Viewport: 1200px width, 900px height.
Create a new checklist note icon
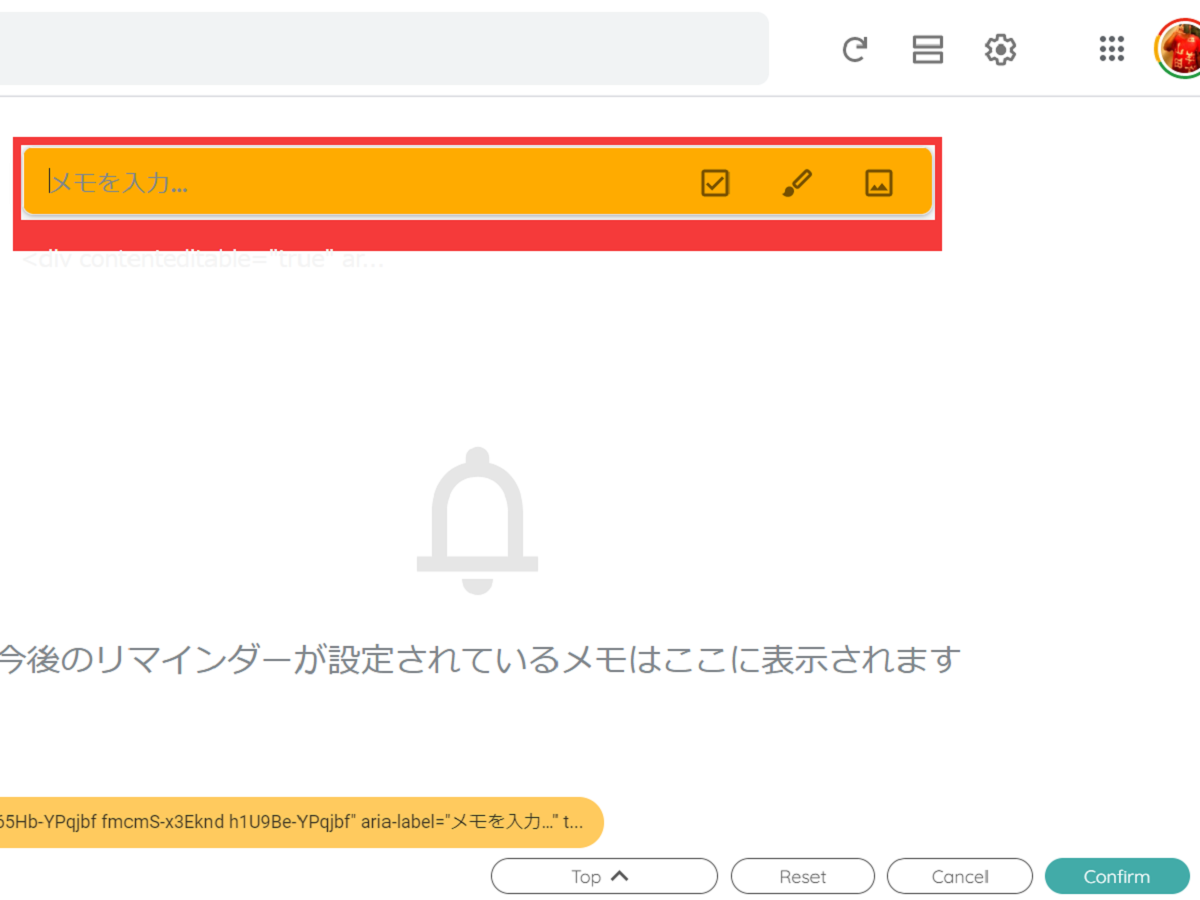tap(715, 183)
